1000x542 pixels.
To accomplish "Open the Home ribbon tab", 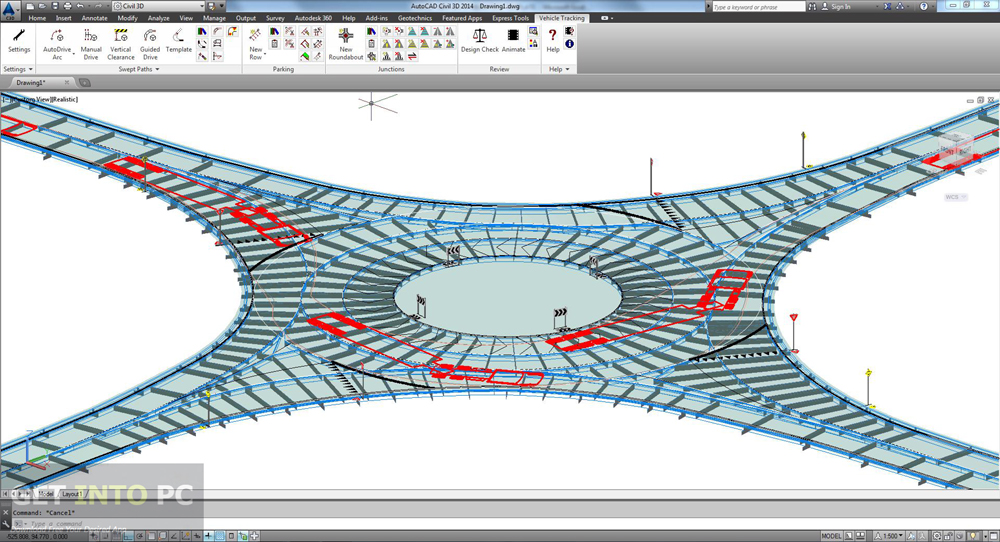I will pyautogui.click(x=37, y=18).
